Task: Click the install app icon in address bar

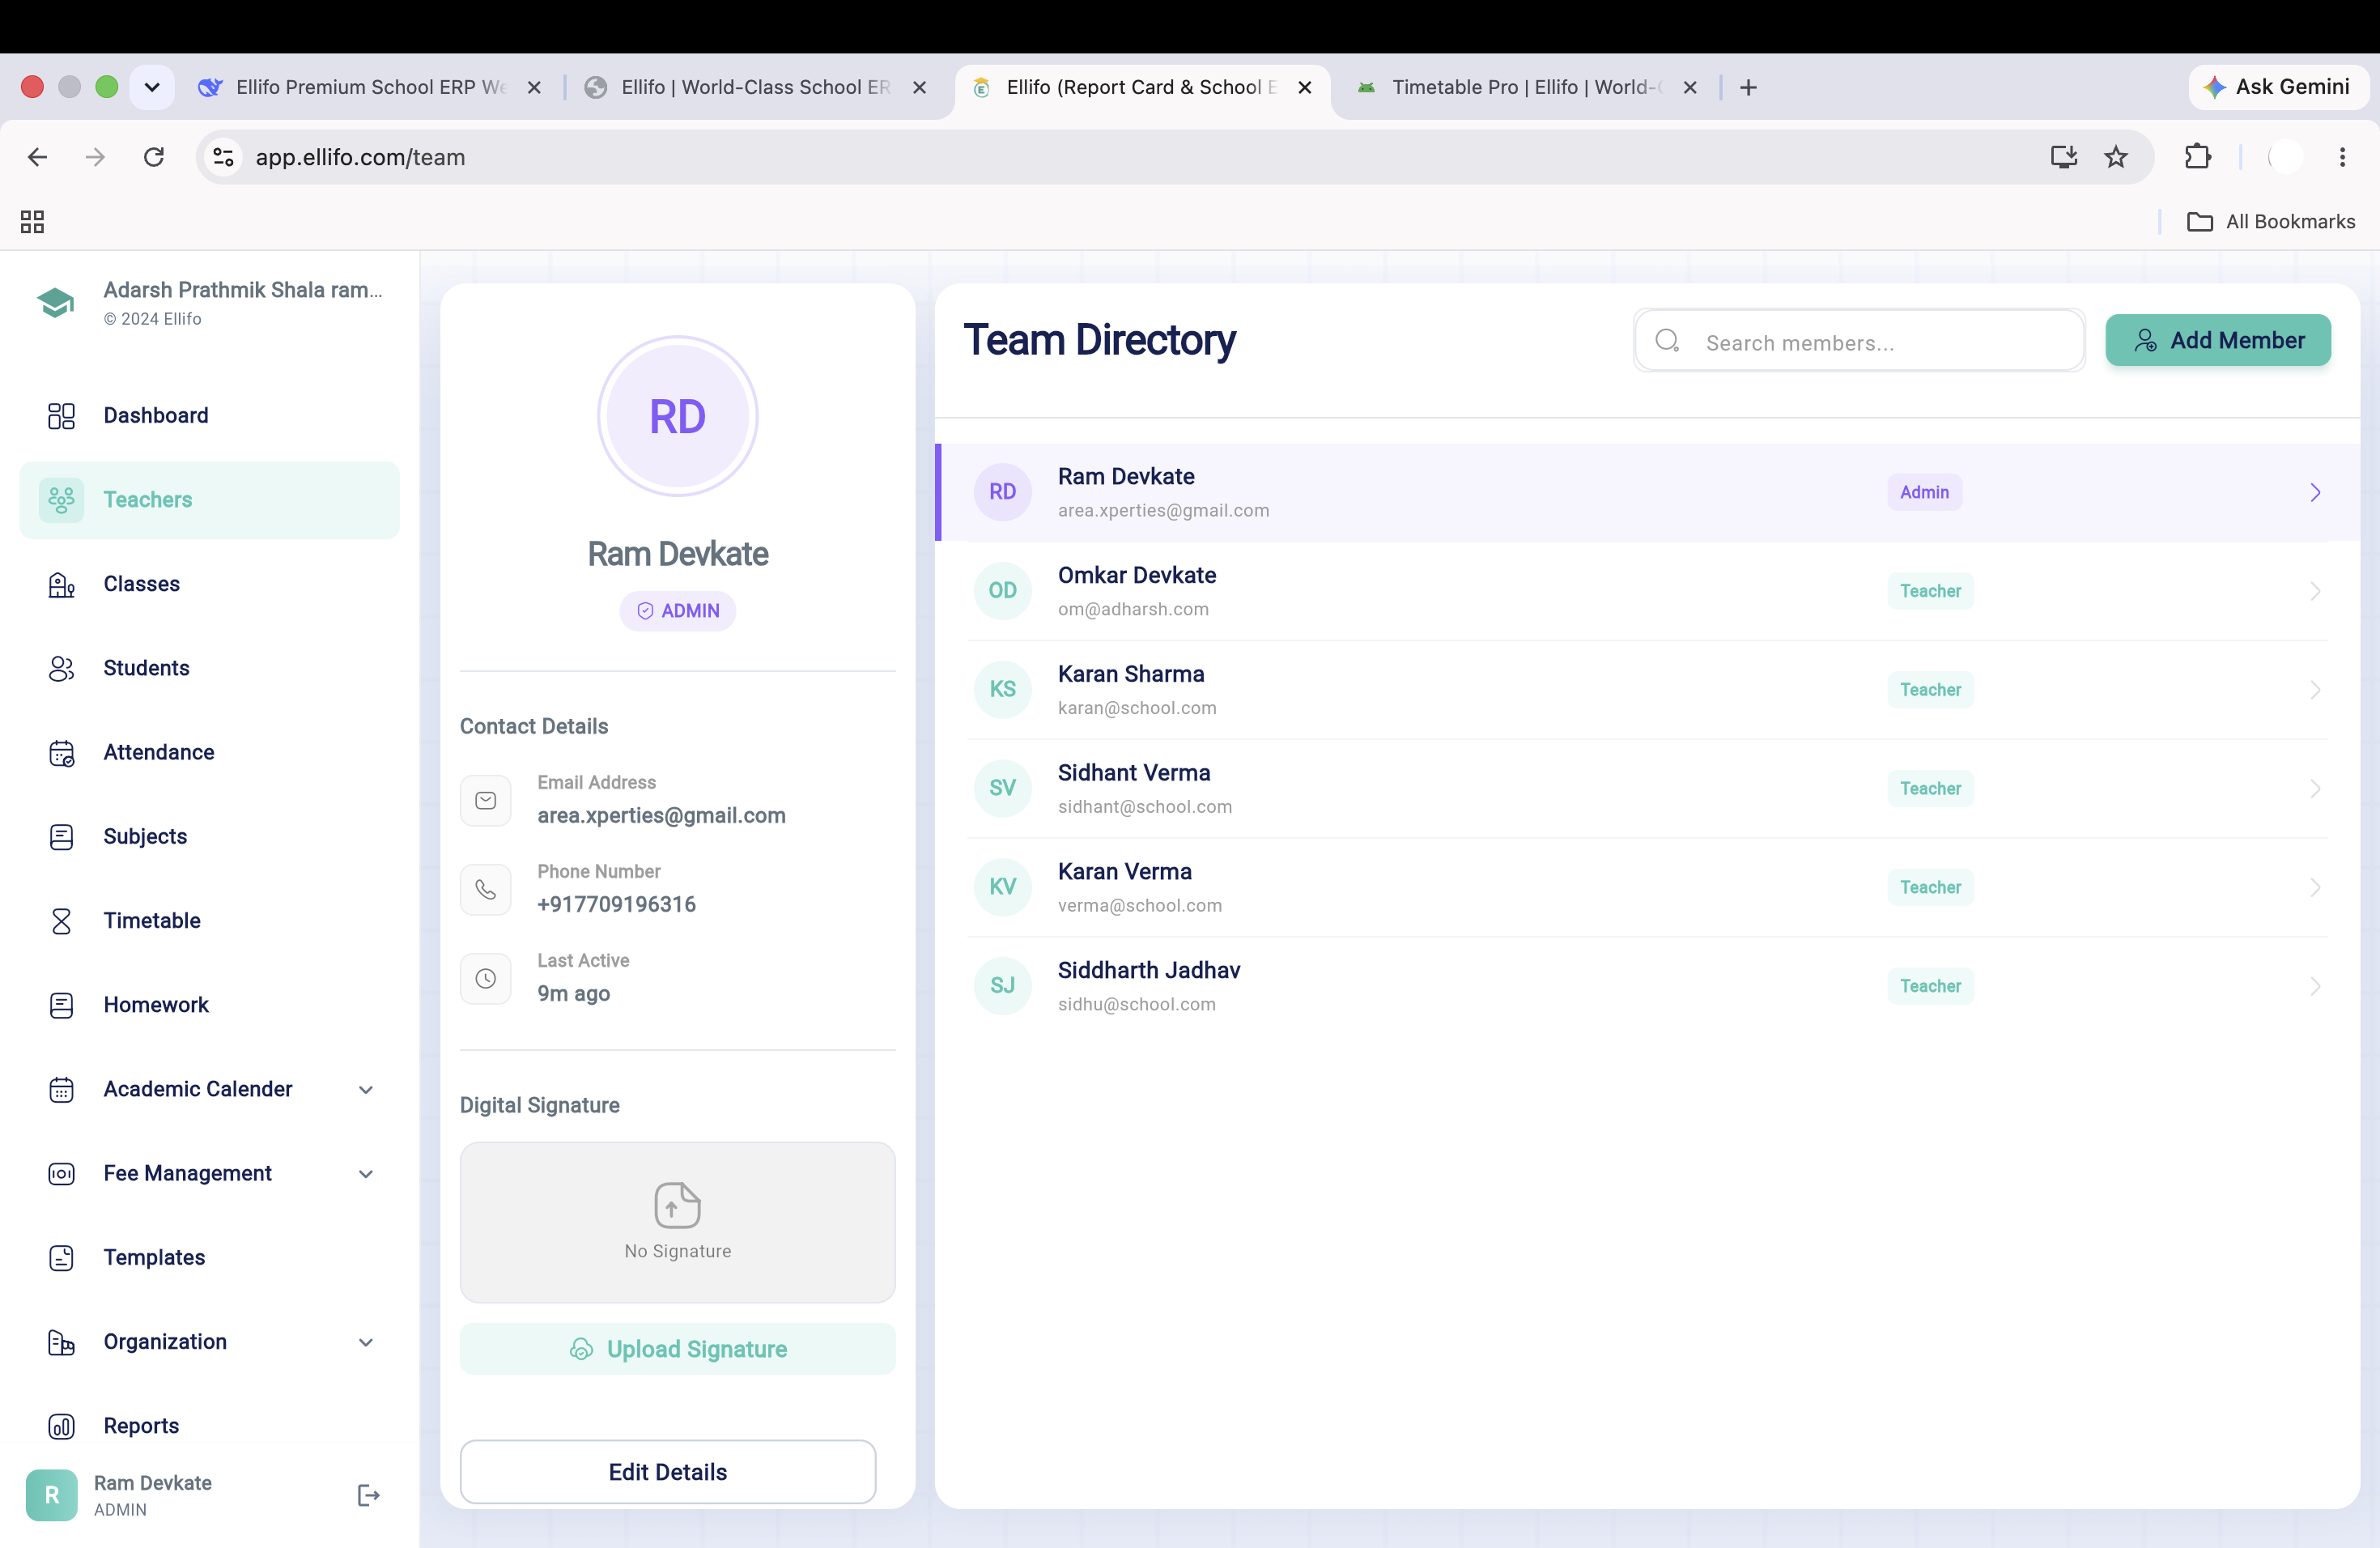Action: (x=2064, y=157)
